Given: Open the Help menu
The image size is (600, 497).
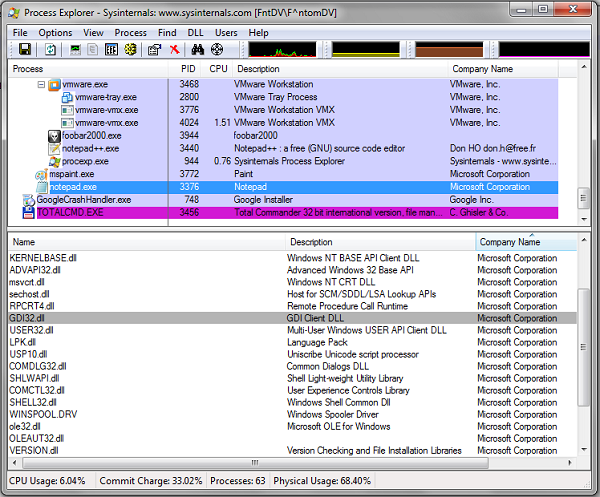Looking at the screenshot, I should (x=259, y=33).
